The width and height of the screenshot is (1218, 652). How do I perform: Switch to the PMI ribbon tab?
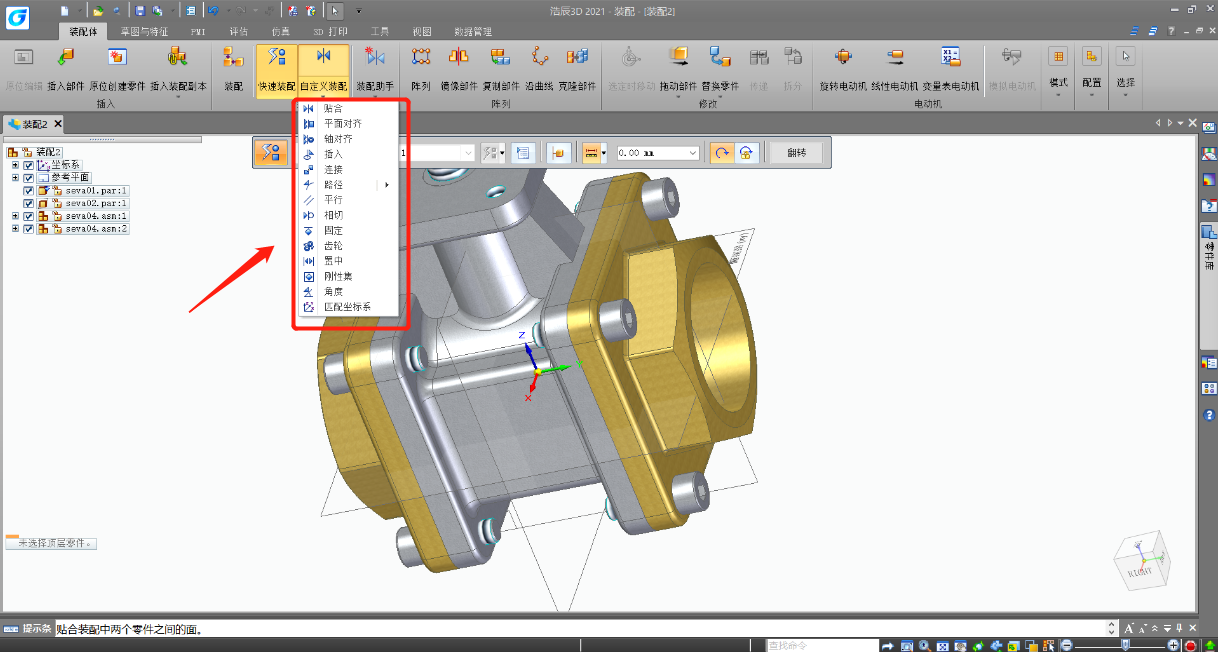pos(198,31)
